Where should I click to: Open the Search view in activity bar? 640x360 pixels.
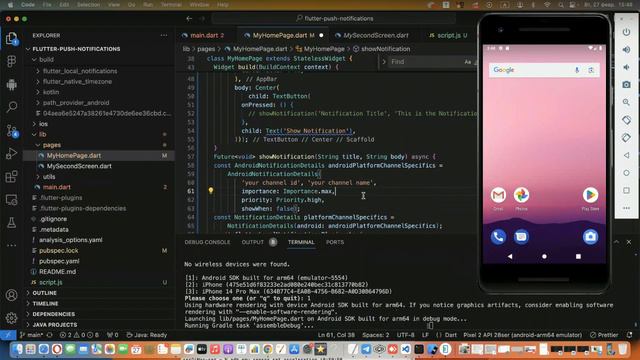(x=11, y=107)
